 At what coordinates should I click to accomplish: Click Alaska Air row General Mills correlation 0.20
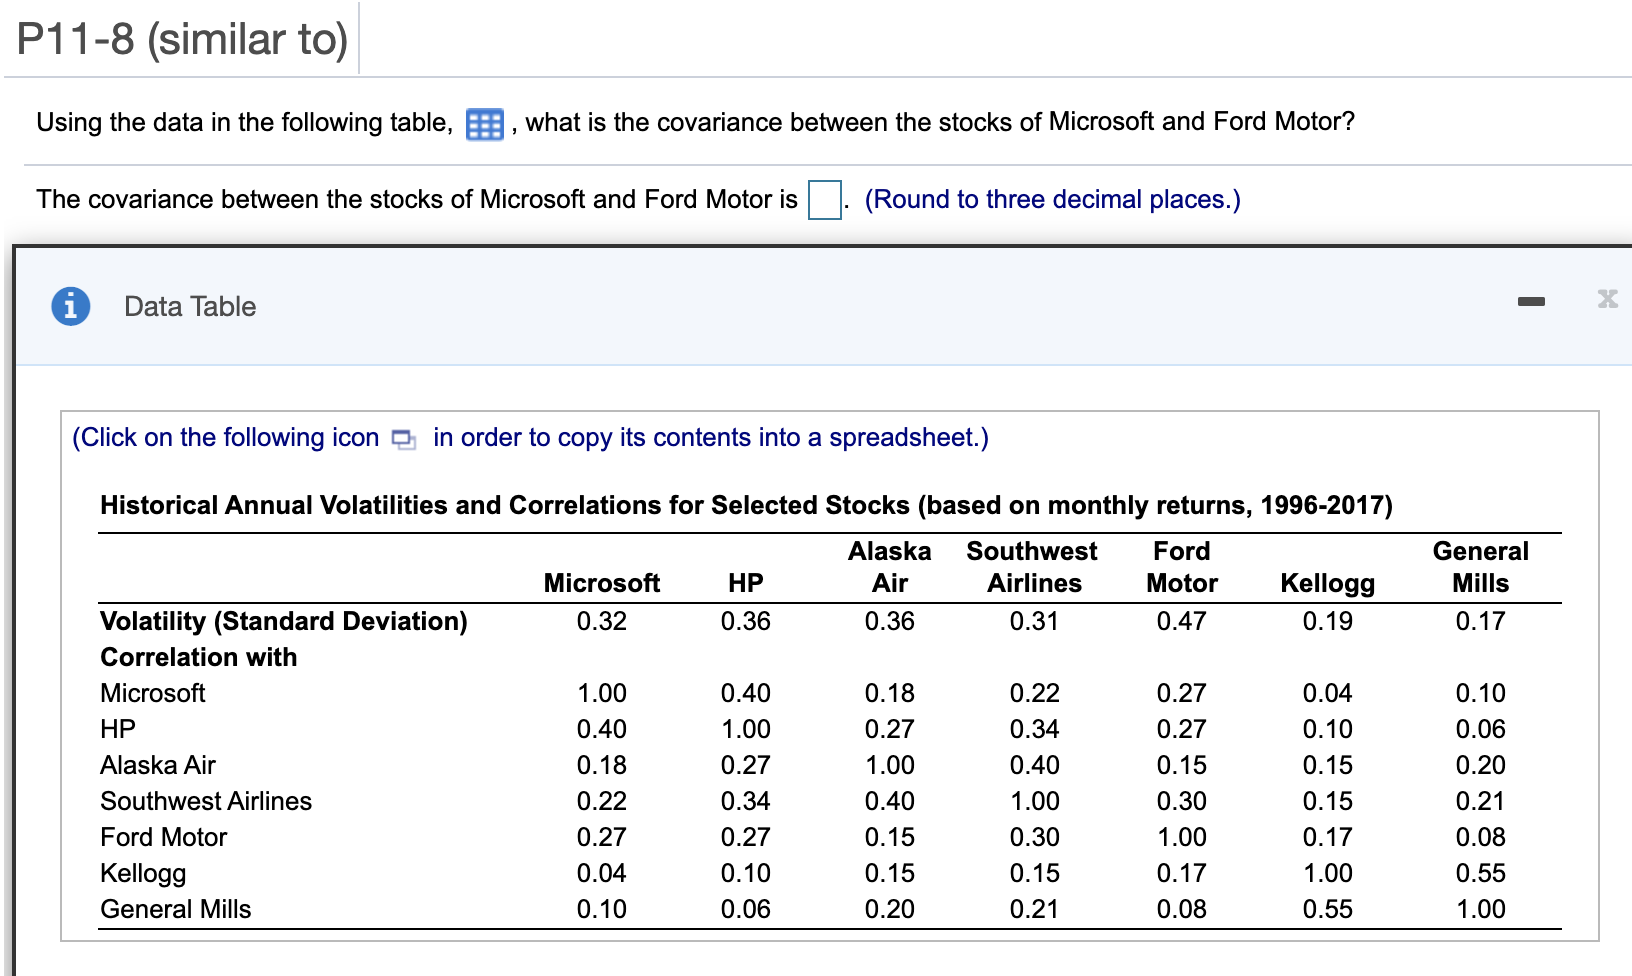coord(1481,765)
